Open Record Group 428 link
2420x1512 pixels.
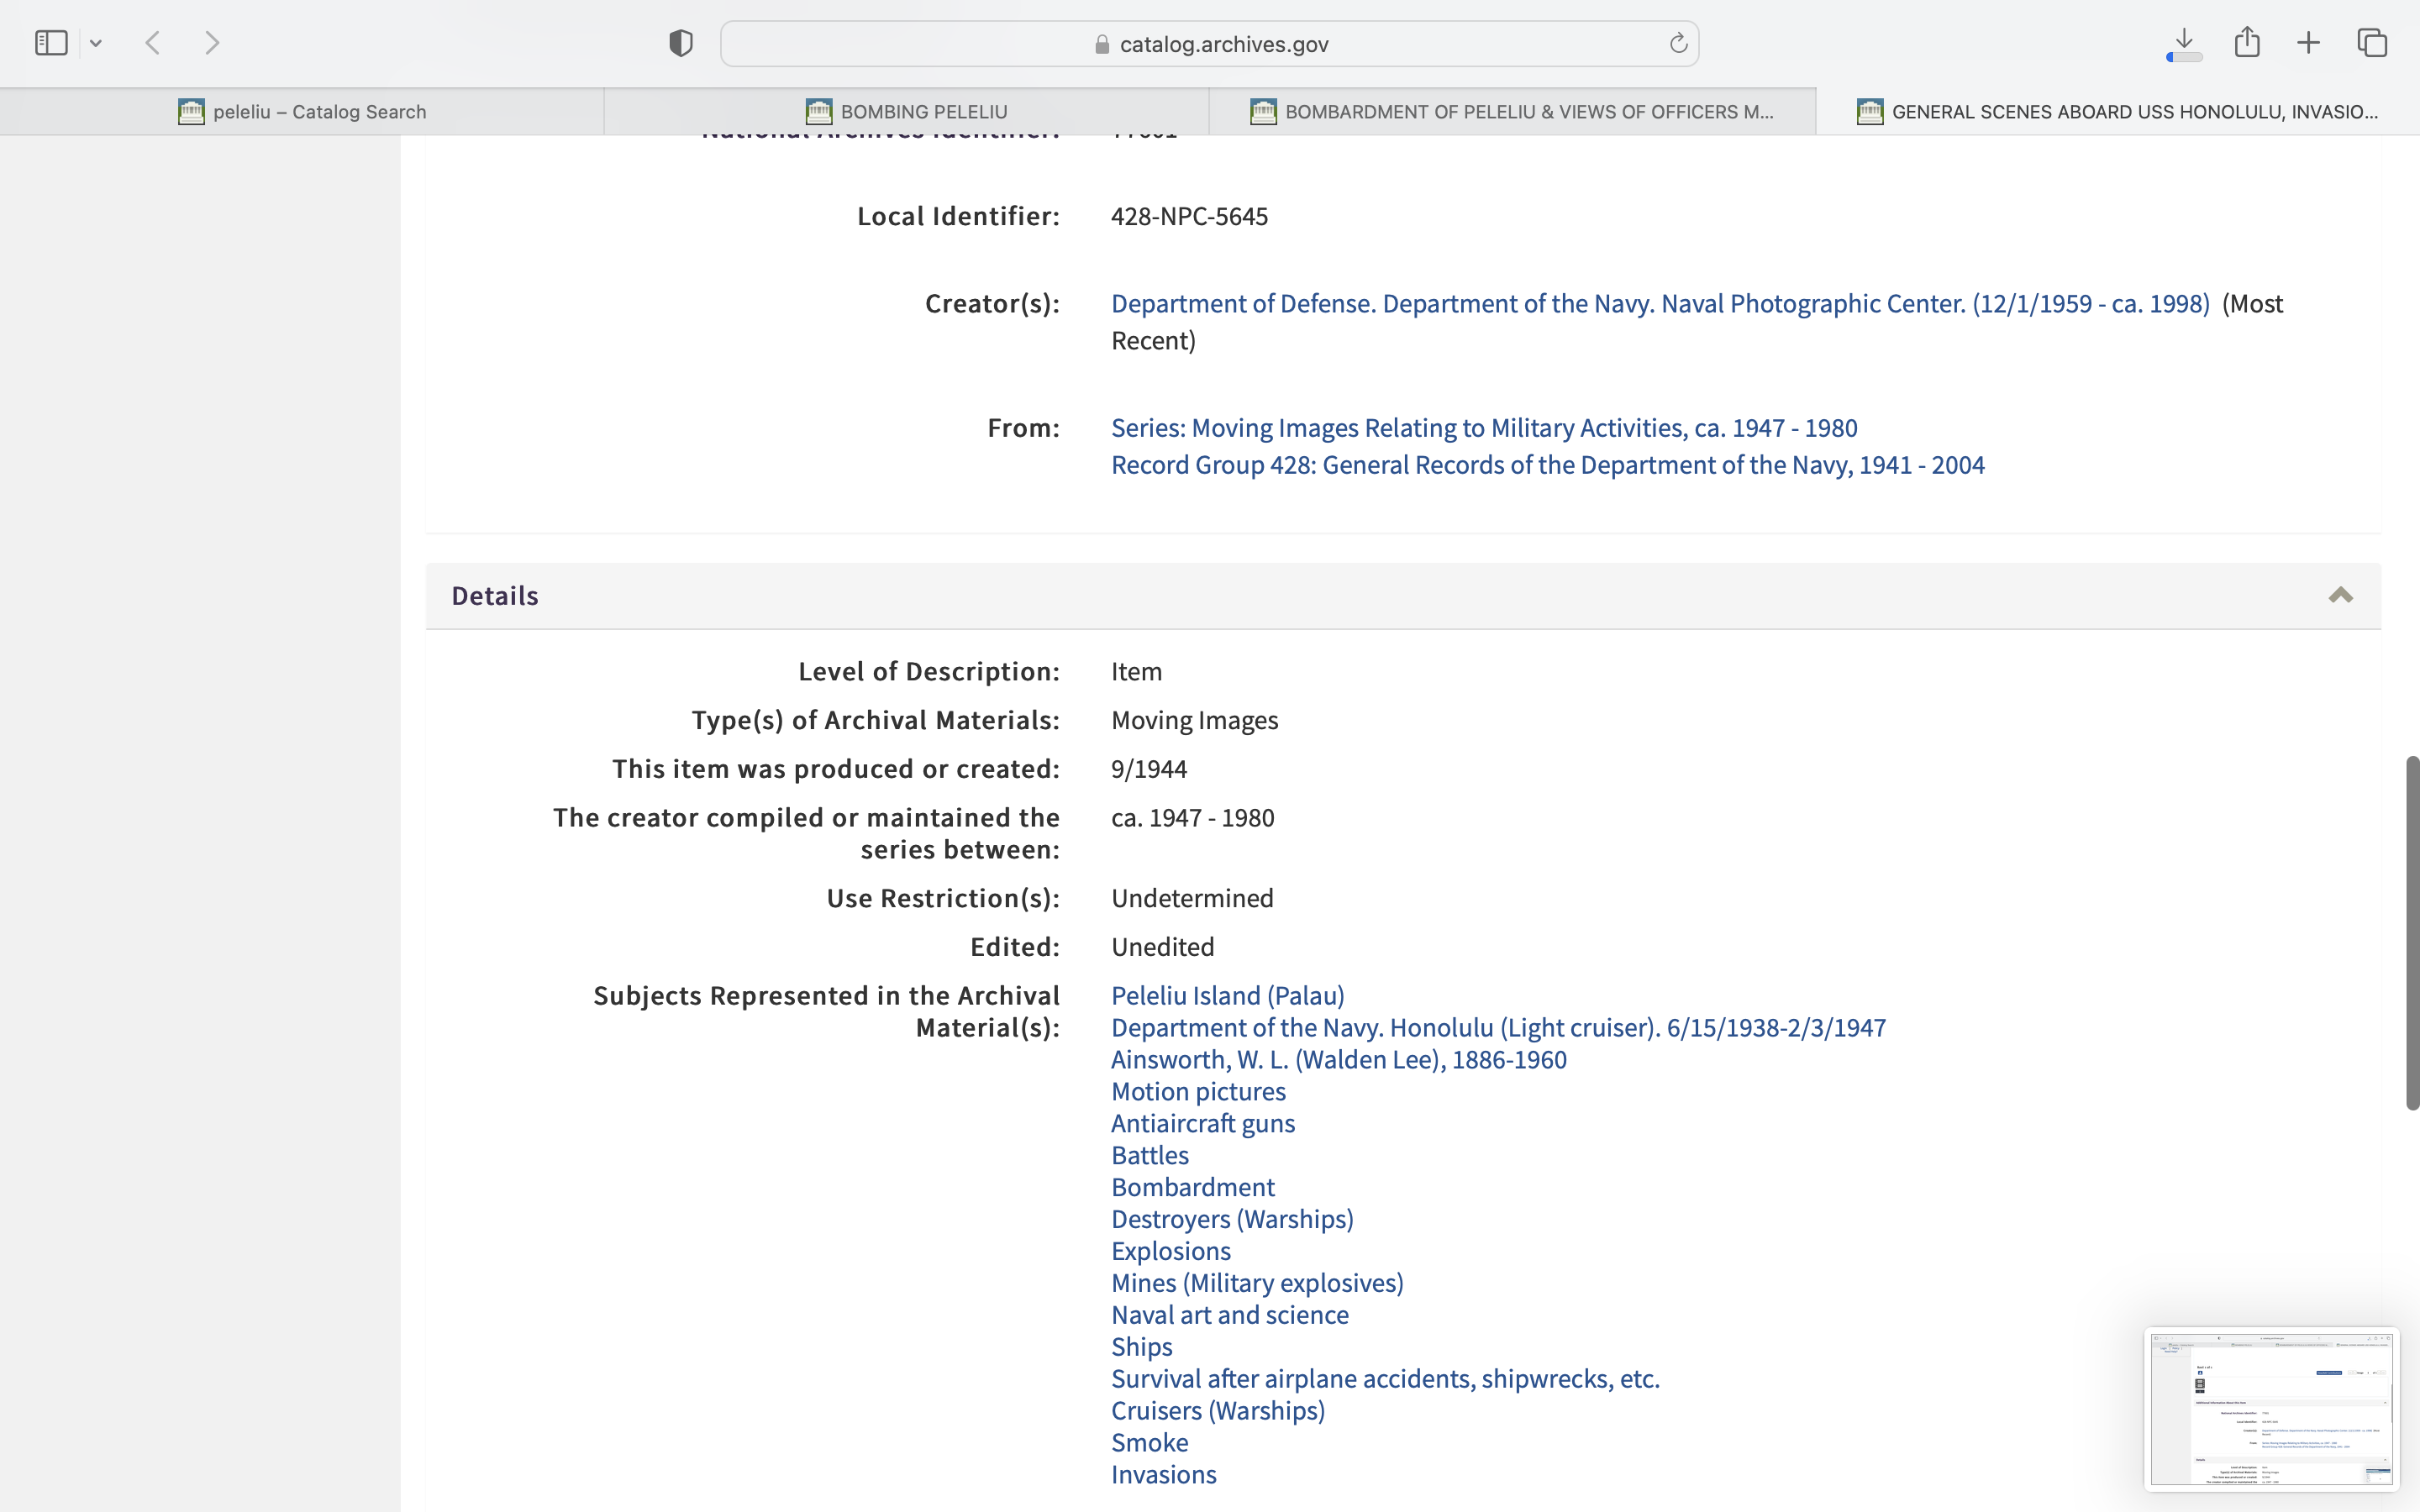[1547, 465]
